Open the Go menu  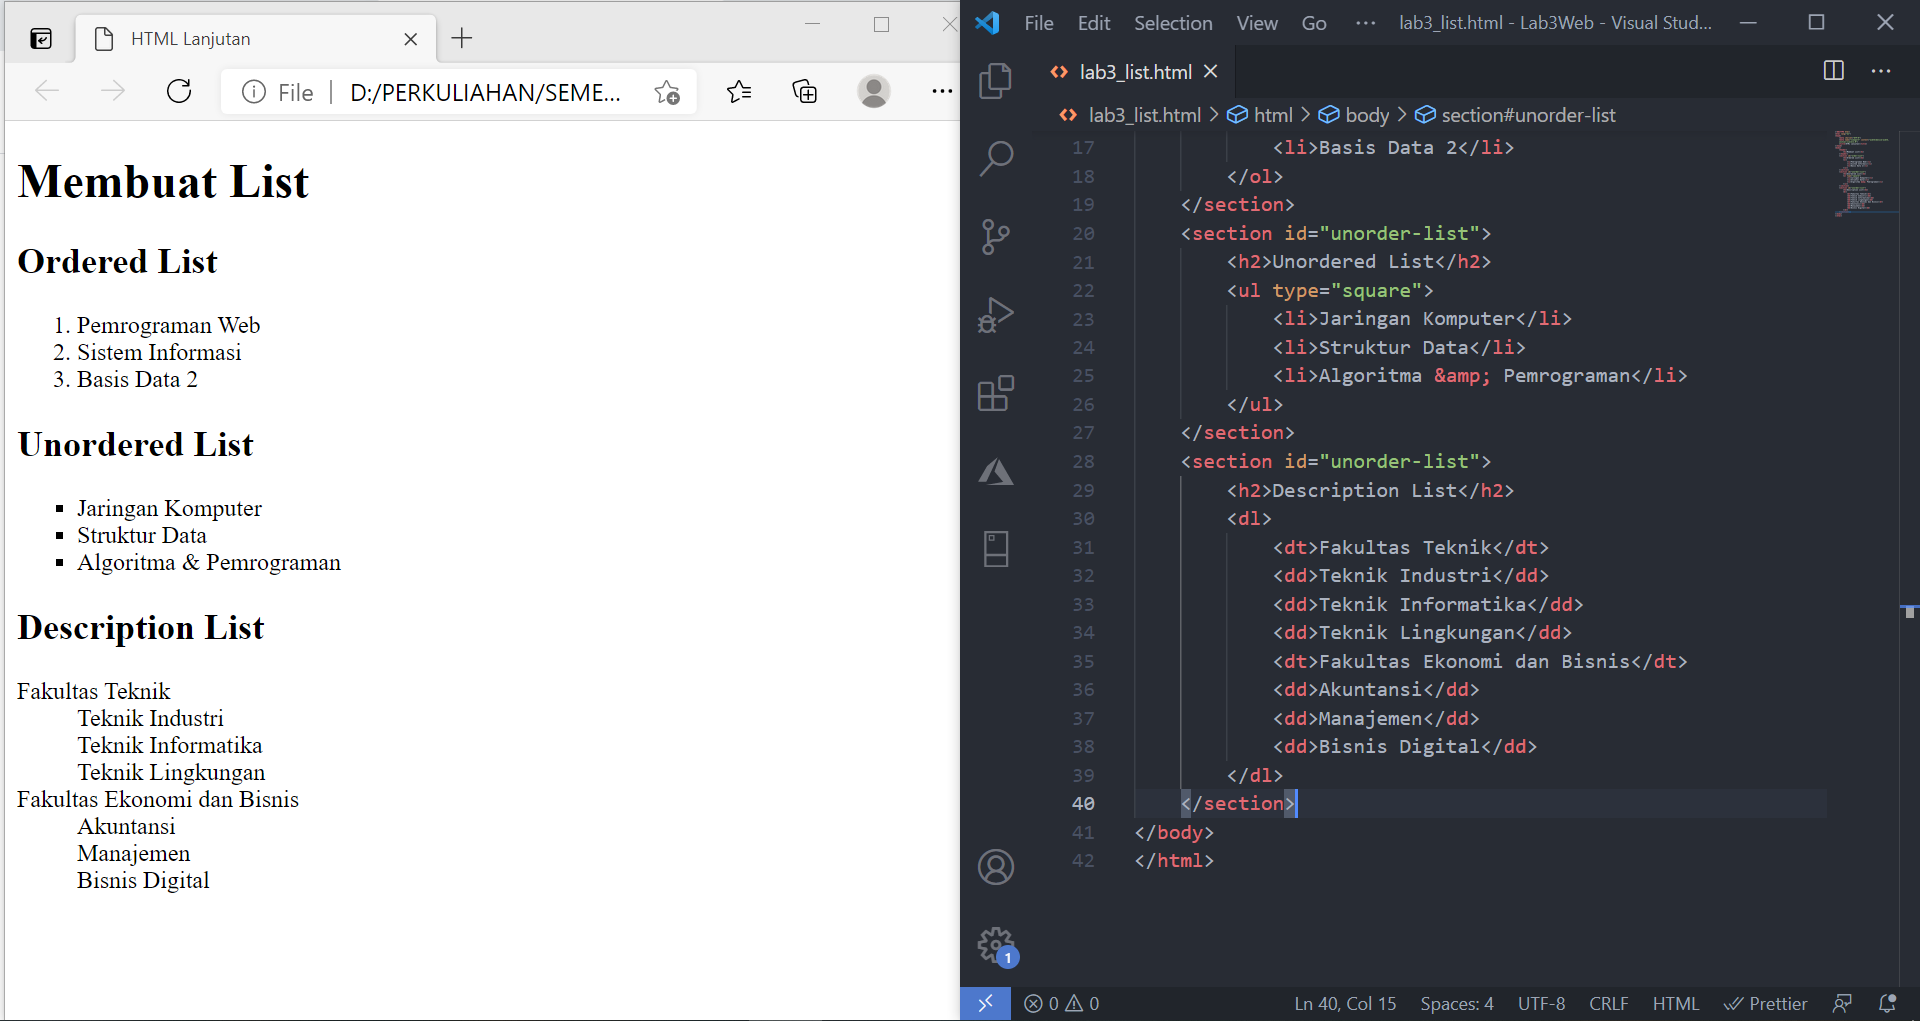click(1314, 23)
